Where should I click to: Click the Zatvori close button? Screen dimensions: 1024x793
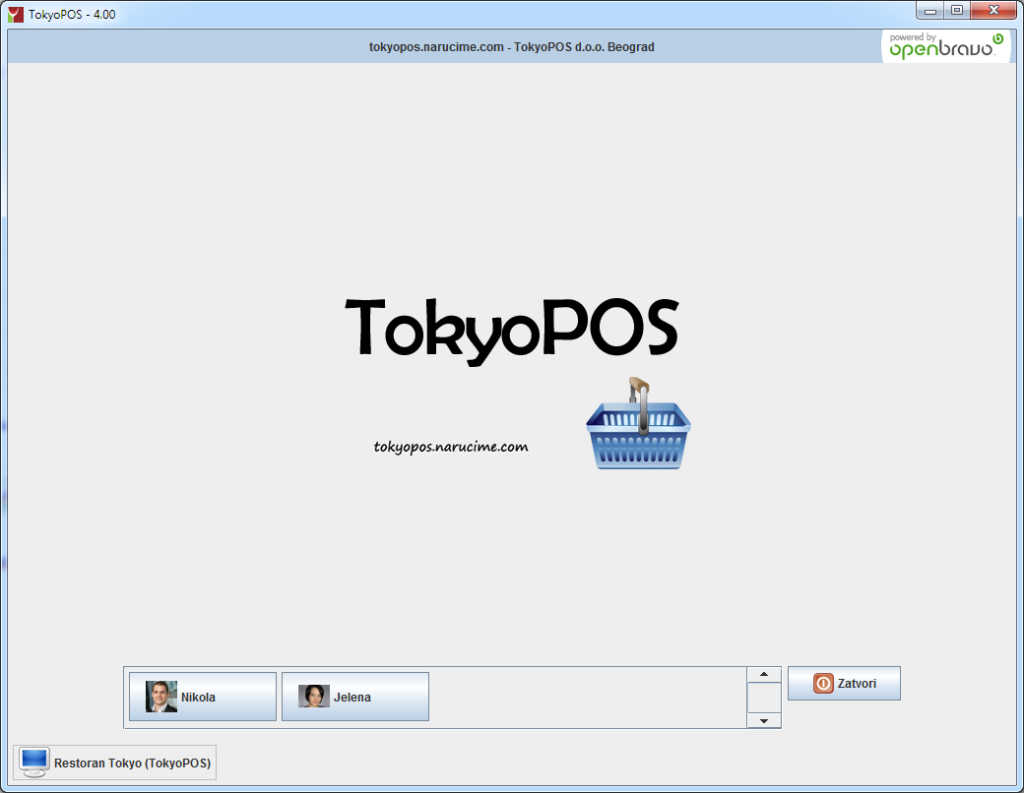point(844,683)
